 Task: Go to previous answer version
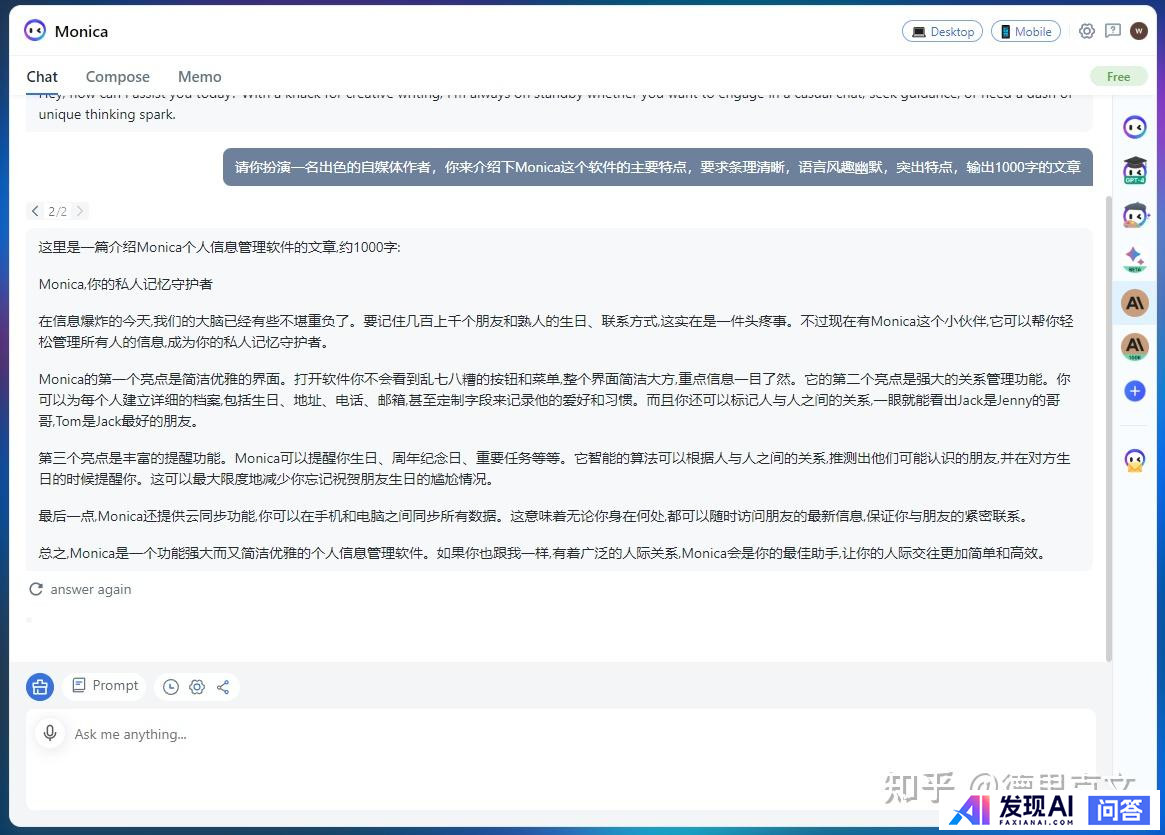pyautogui.click(x=35, y=211)
